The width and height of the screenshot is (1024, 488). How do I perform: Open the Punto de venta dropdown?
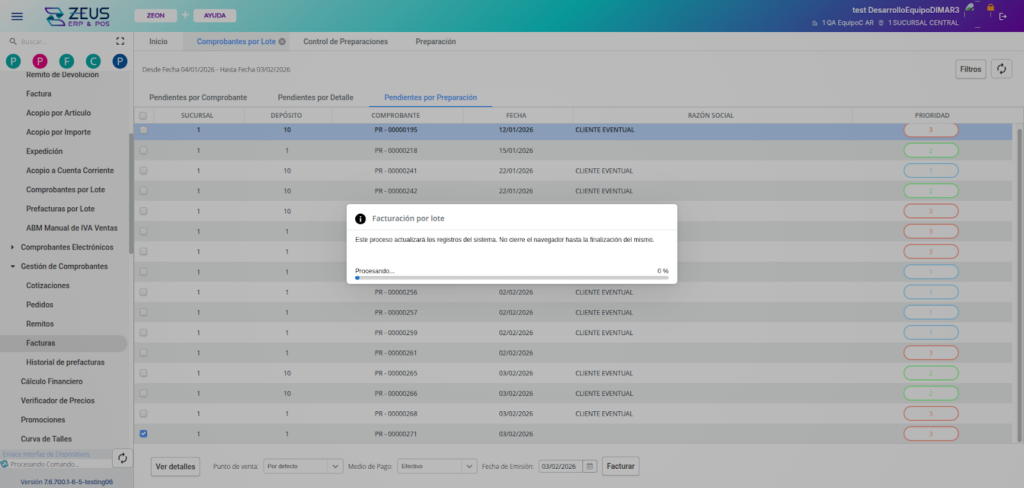(335, 466)
